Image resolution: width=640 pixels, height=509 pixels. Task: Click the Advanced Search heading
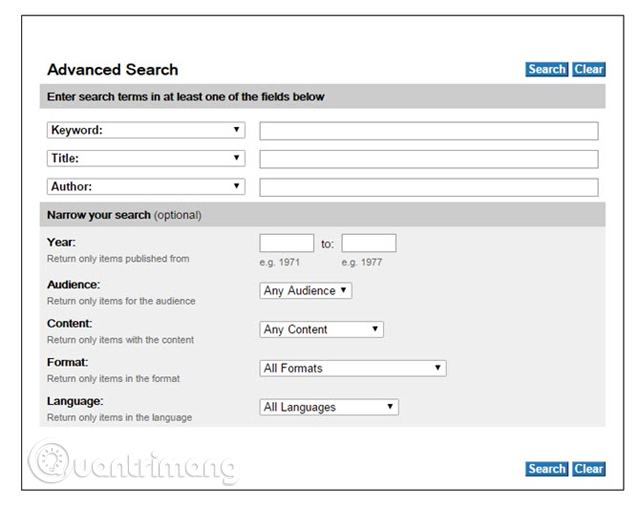(112, 70)
